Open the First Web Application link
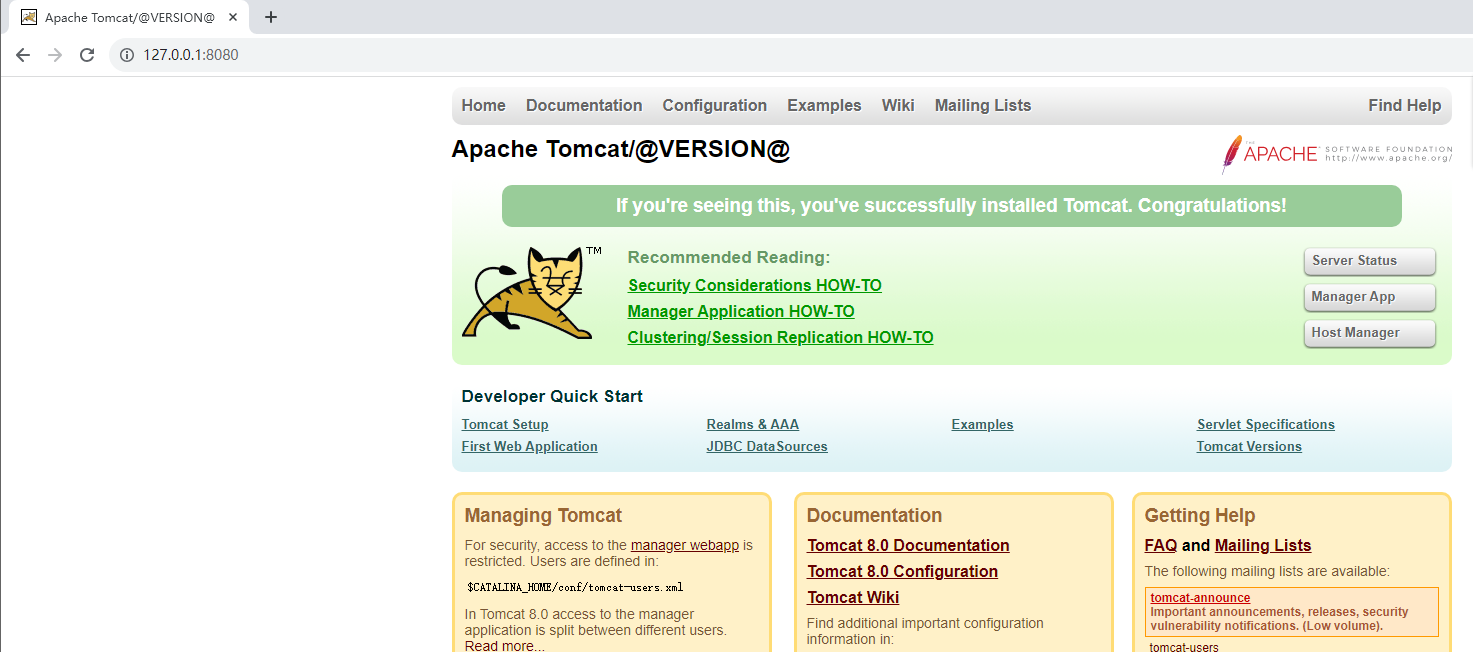 click(530, 446)
